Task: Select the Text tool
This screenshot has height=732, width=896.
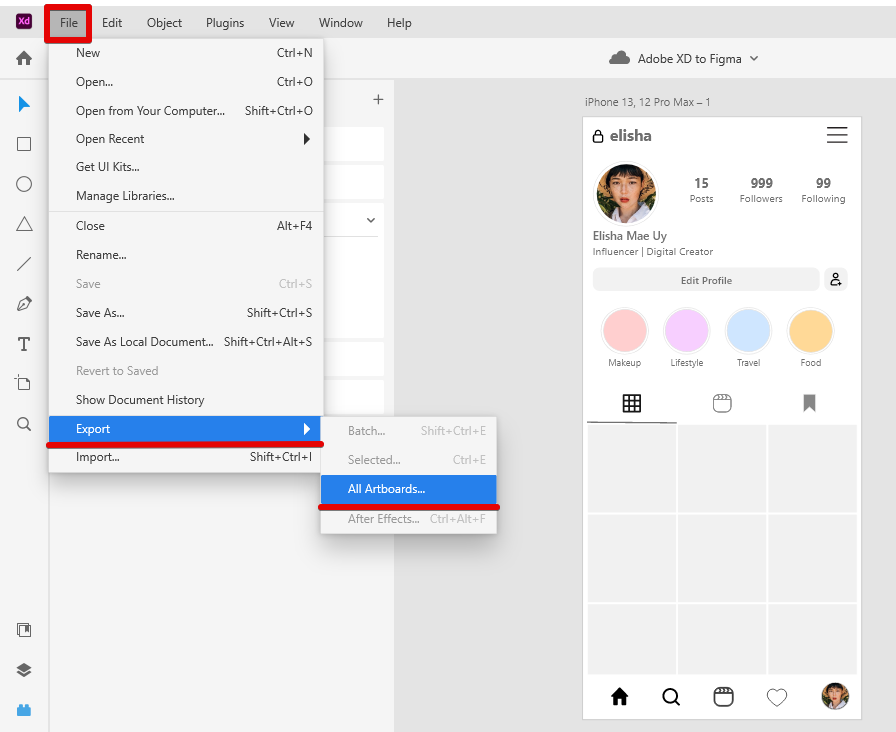Action: (24, 344)
